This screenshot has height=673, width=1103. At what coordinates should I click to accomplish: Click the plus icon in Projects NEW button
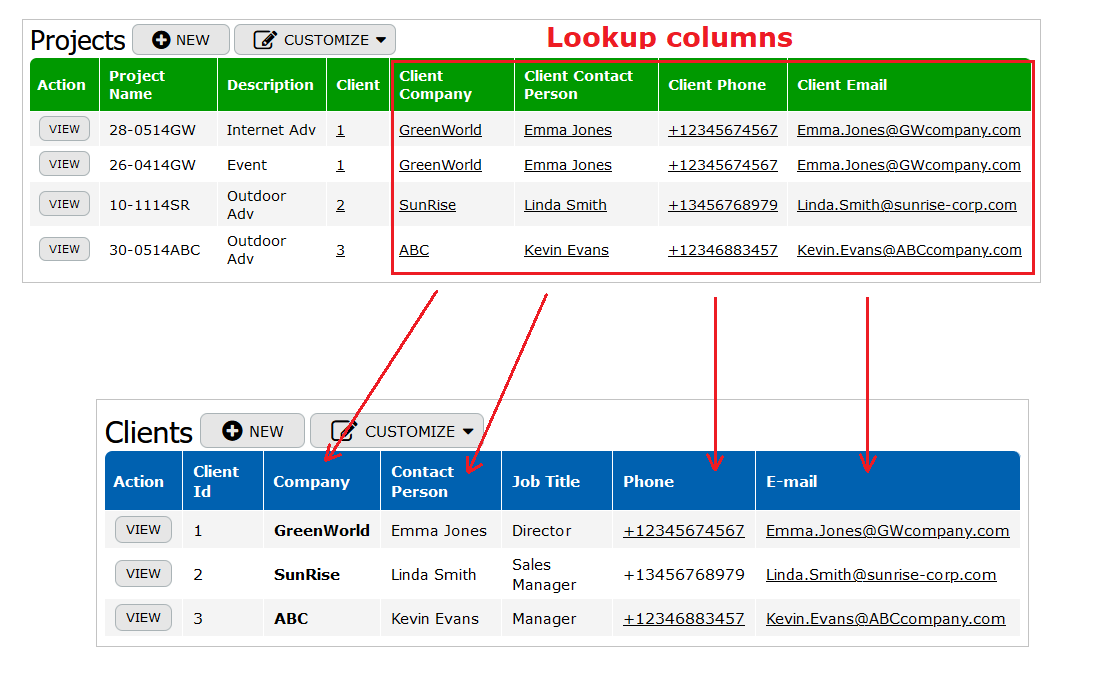[x=161, y=40]
